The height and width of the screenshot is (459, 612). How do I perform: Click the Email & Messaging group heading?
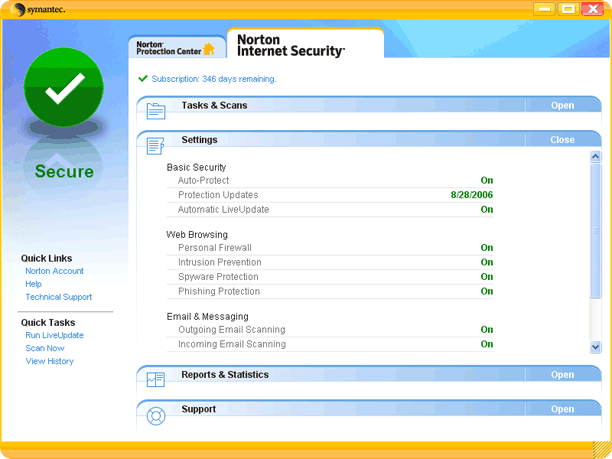(208, 317)
